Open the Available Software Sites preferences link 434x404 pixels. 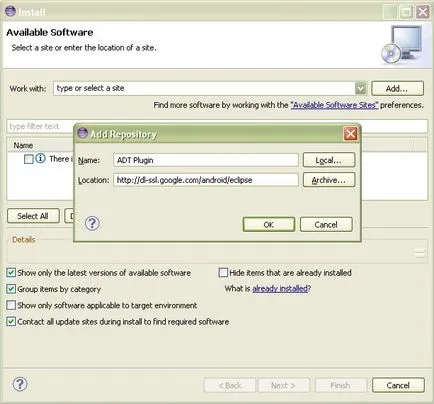click(334, 105)
